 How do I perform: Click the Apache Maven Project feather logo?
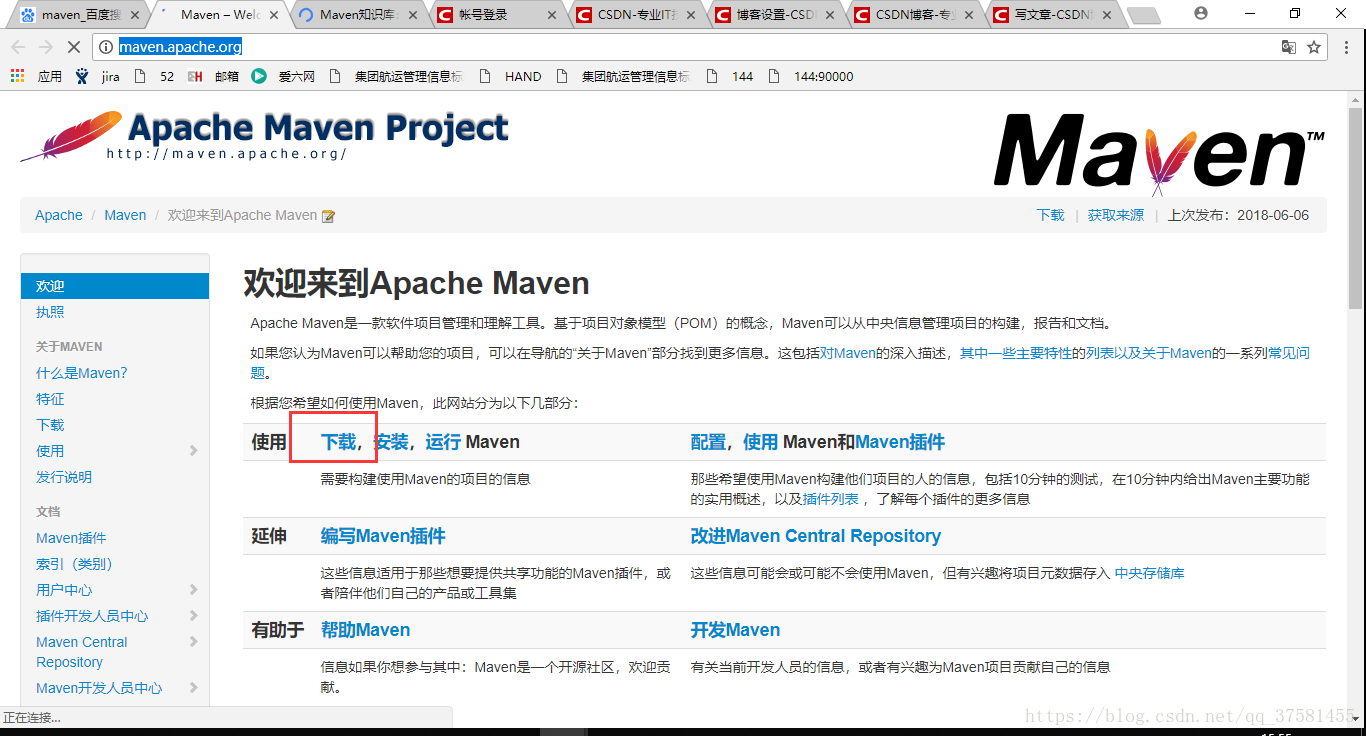point(265,136)
